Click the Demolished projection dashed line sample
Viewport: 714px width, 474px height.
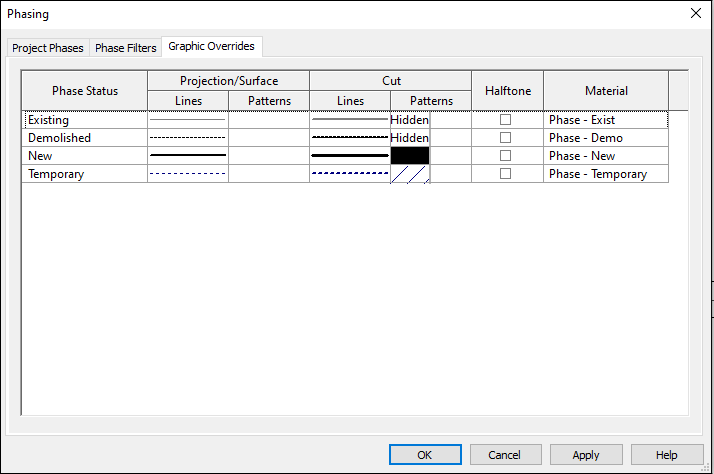pos(188,138)
